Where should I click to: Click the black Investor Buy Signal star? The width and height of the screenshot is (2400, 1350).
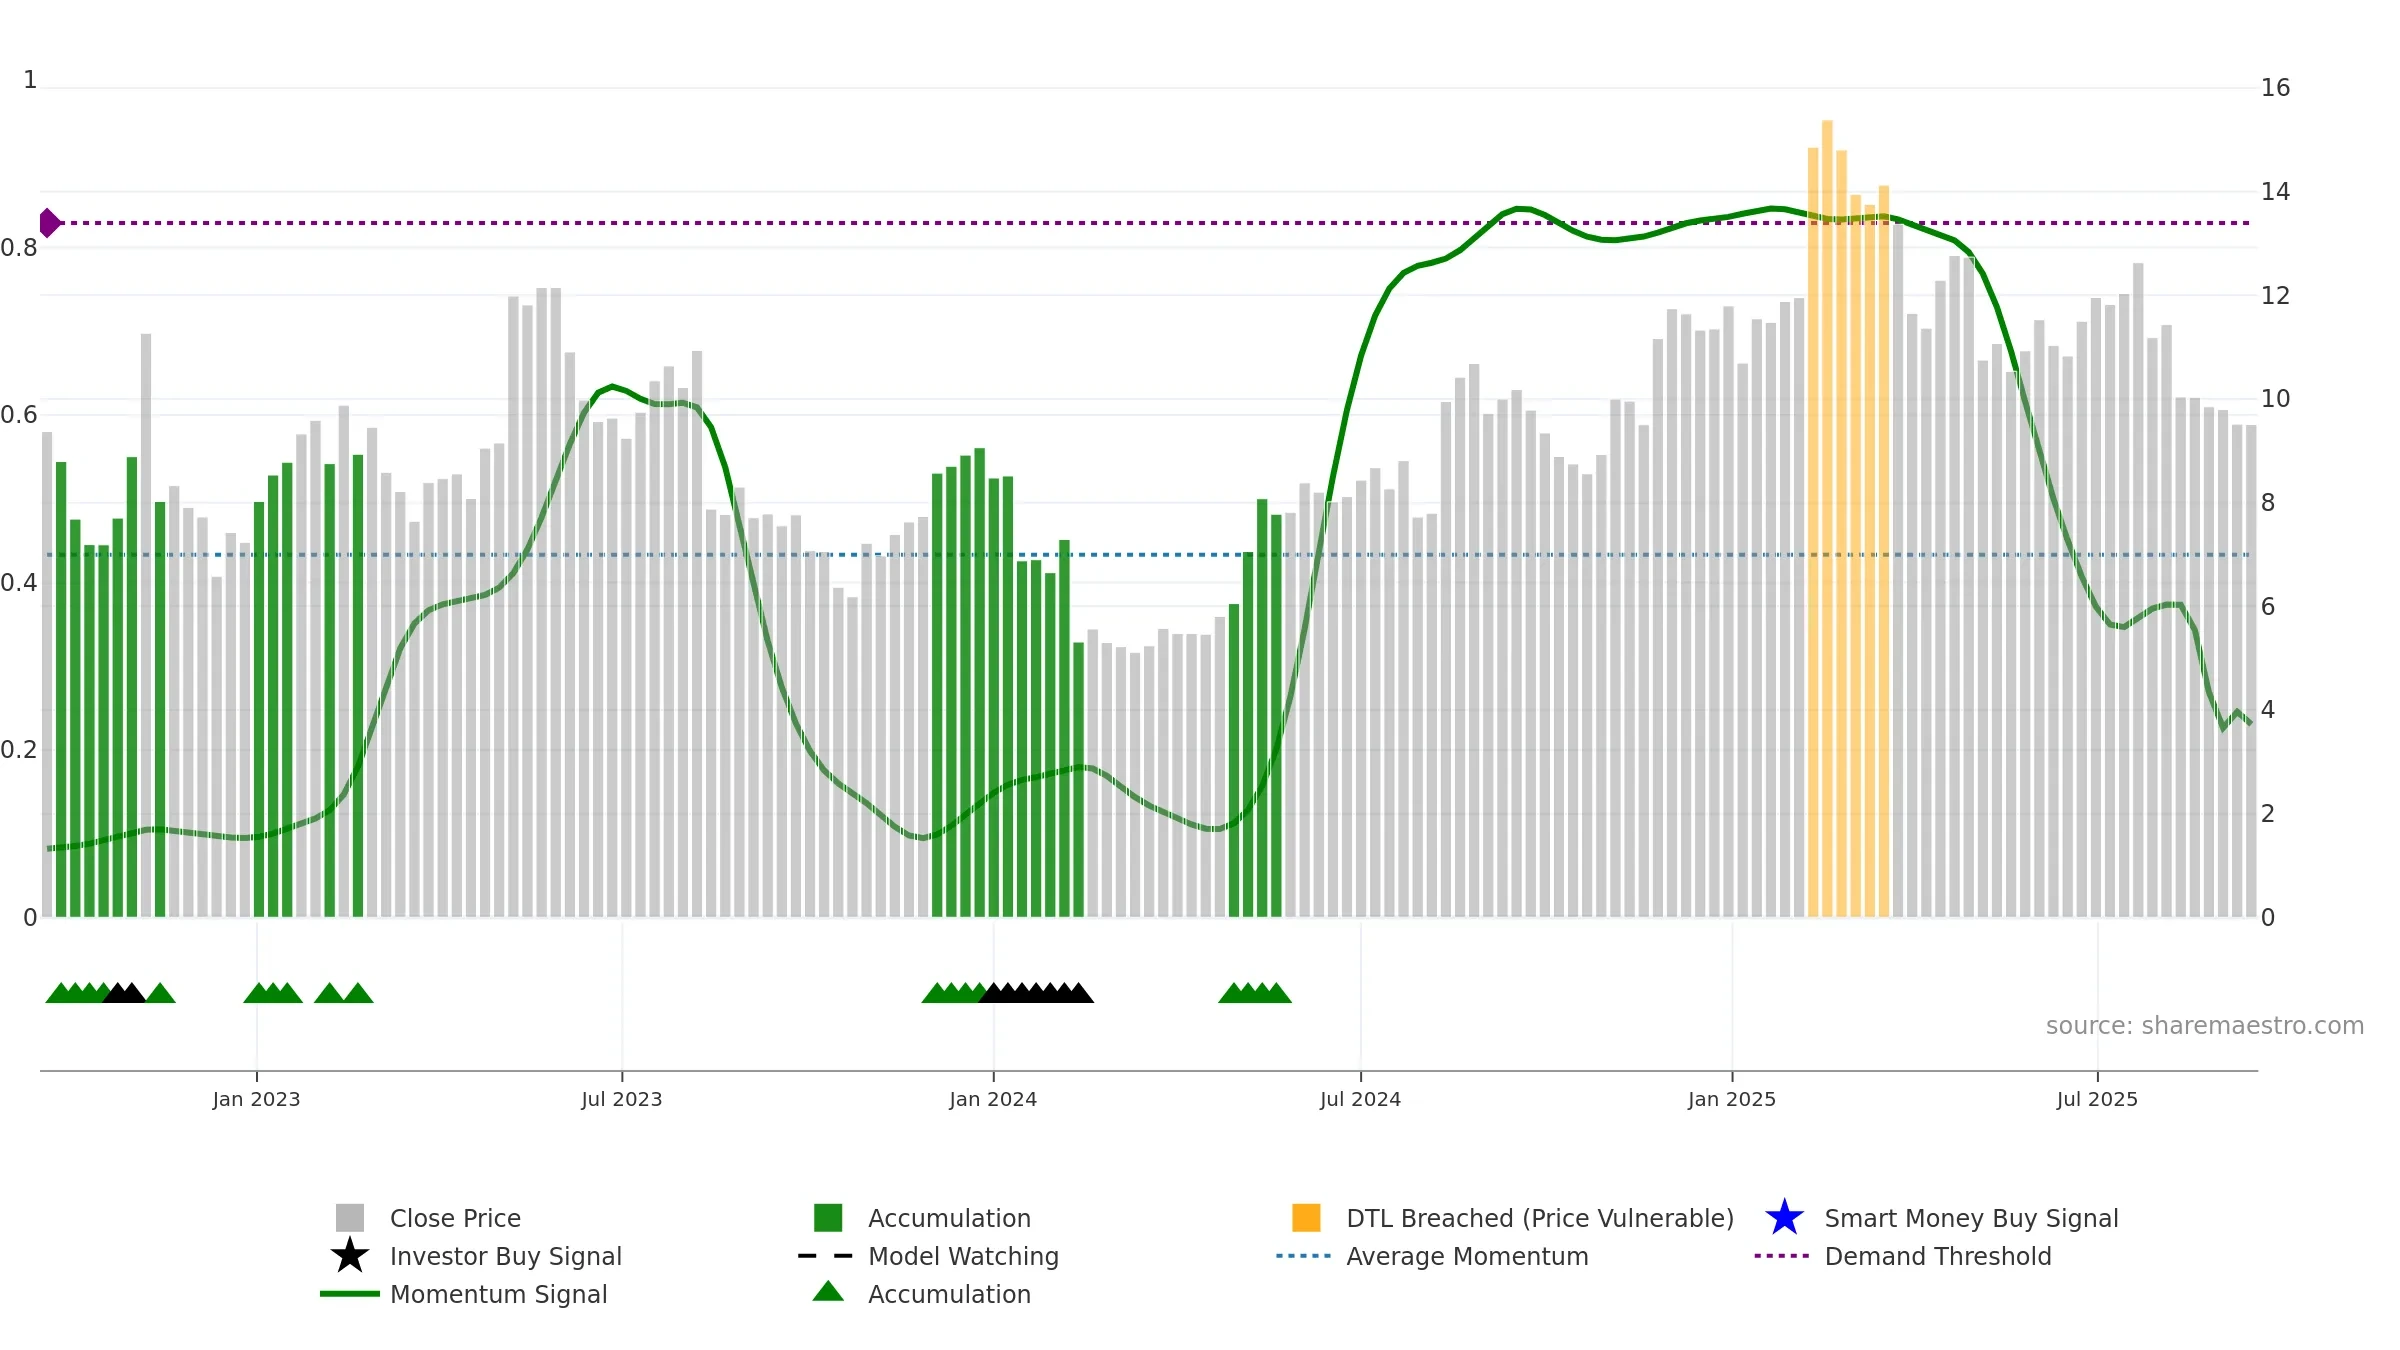(350, 1255)
